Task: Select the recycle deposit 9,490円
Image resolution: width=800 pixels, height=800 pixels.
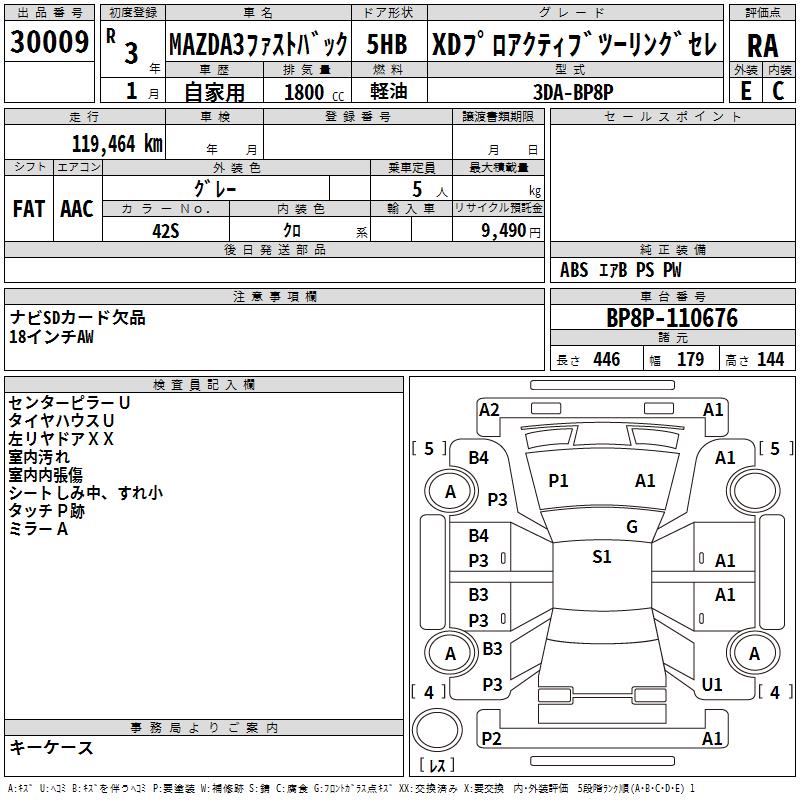Action: 511,231
